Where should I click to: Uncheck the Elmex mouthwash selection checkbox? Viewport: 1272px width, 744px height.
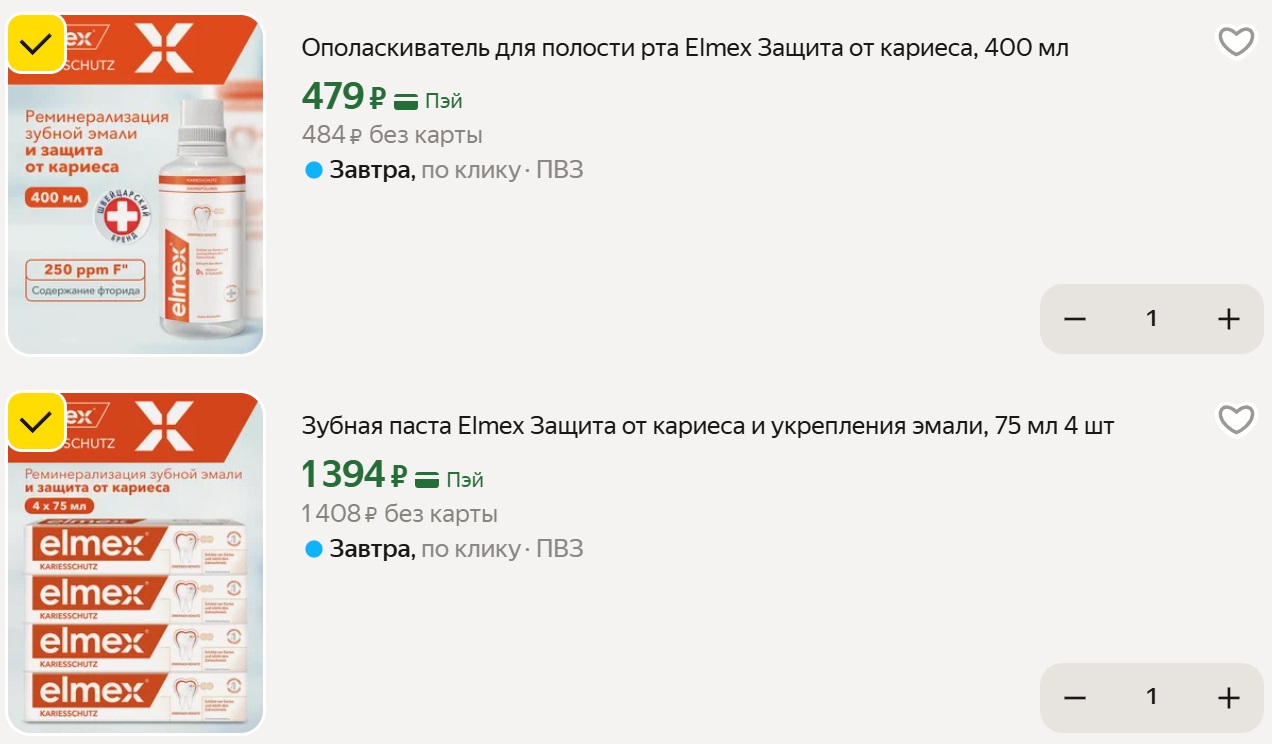pos(36,44)
